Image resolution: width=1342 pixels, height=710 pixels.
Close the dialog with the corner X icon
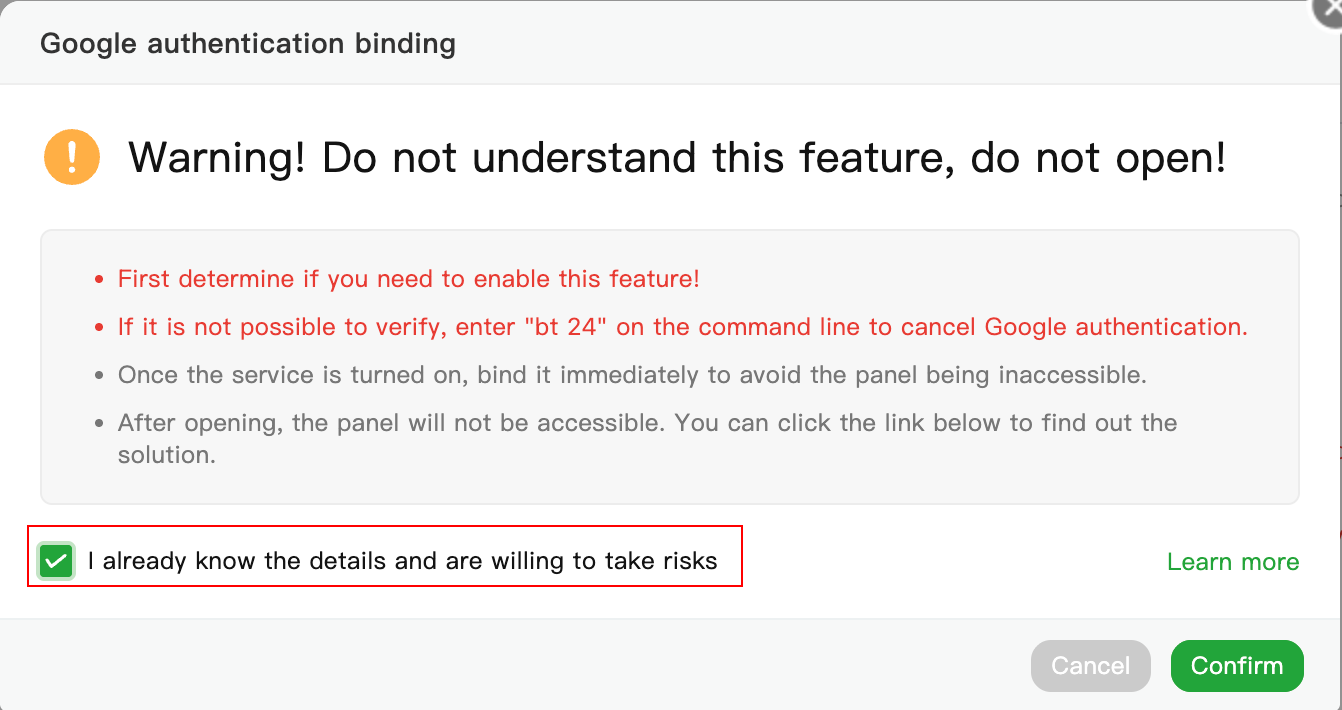coord(1329,10)
